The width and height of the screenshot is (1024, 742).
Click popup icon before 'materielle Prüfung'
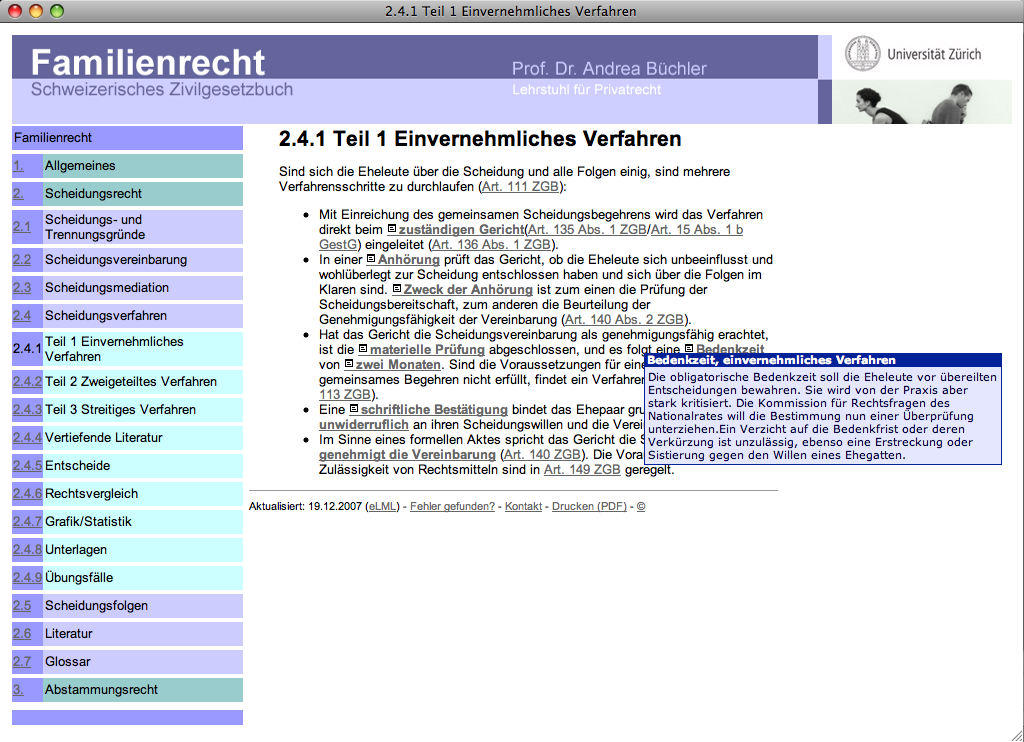[363, 349]
